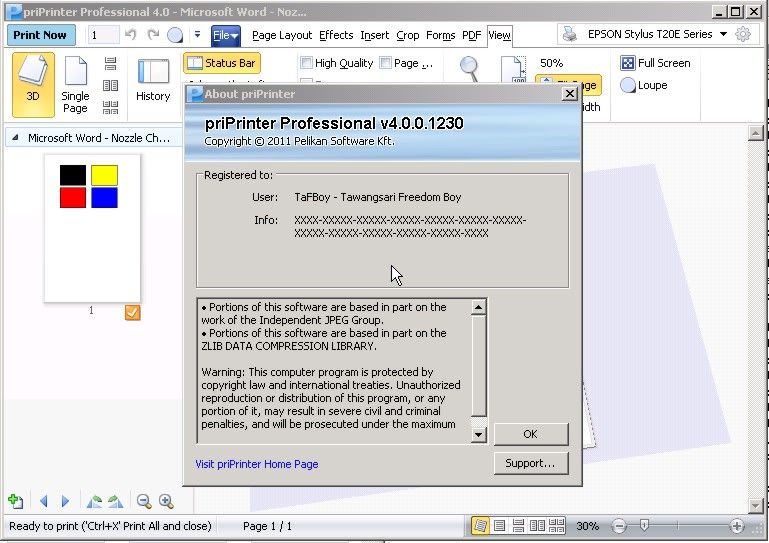
Task: Choose the multi-page grid layout icon
Action: (x=110, y=107)
